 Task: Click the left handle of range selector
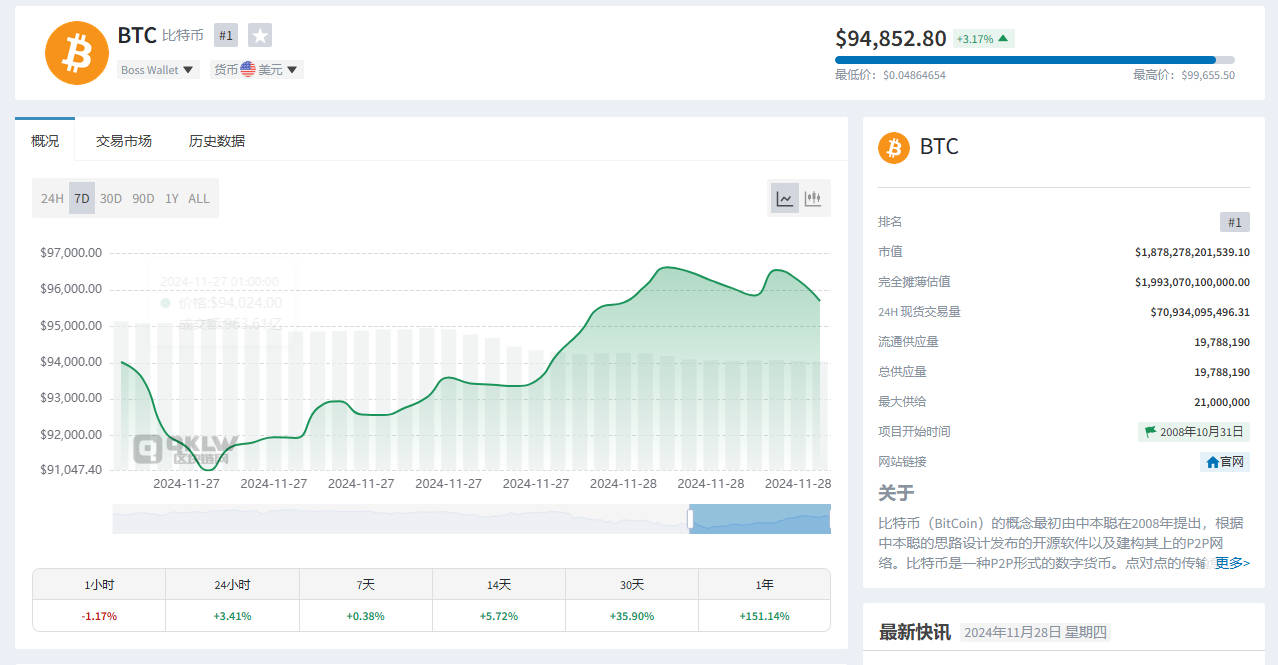(x=689, y=519)
